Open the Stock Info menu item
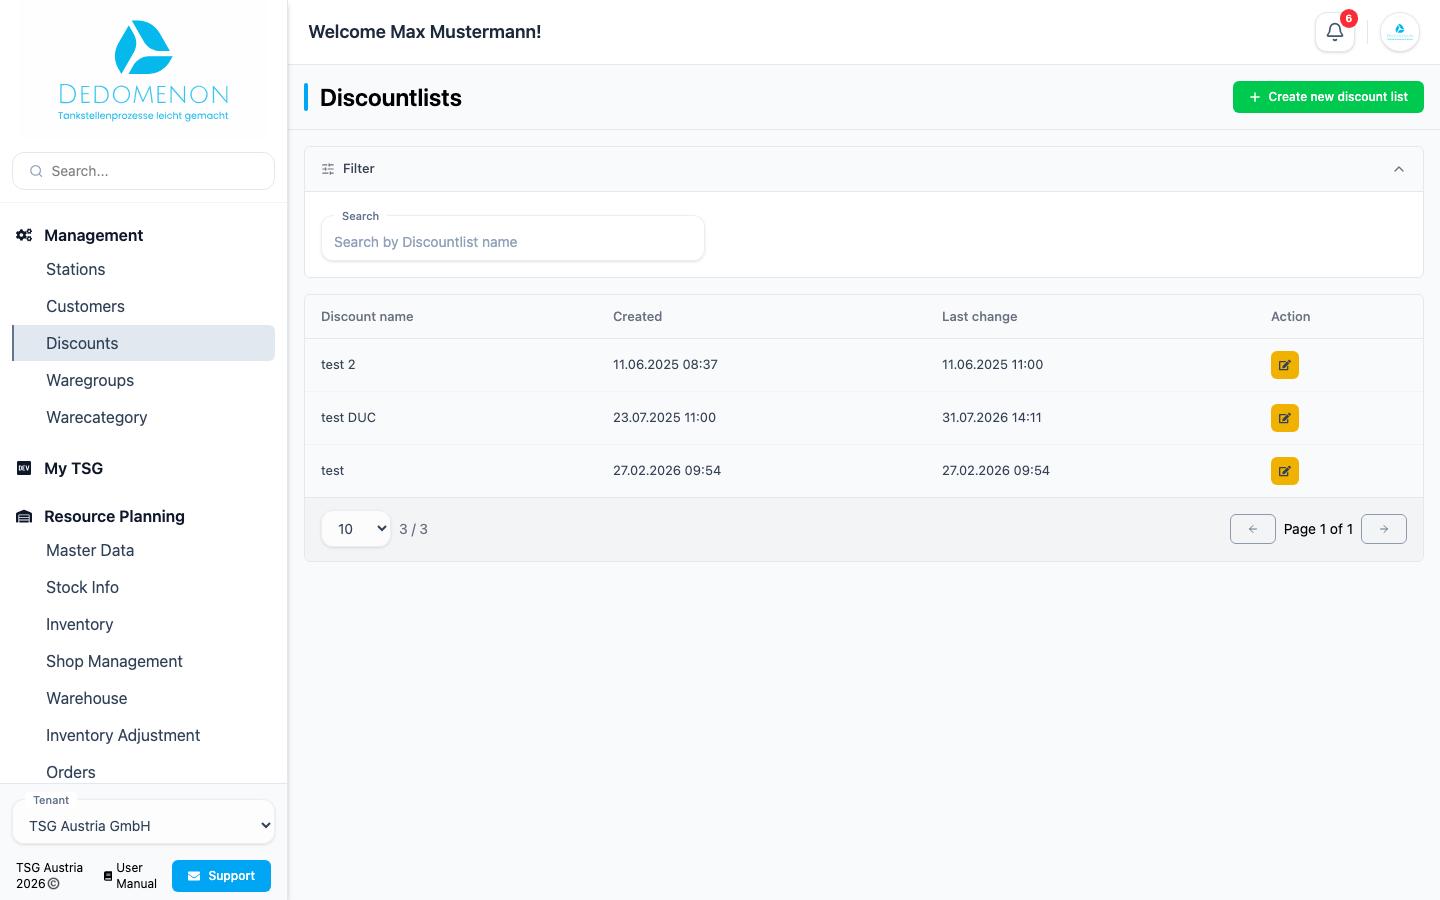The height and width of the screenshot is (900, 1440). click(82, 587)
